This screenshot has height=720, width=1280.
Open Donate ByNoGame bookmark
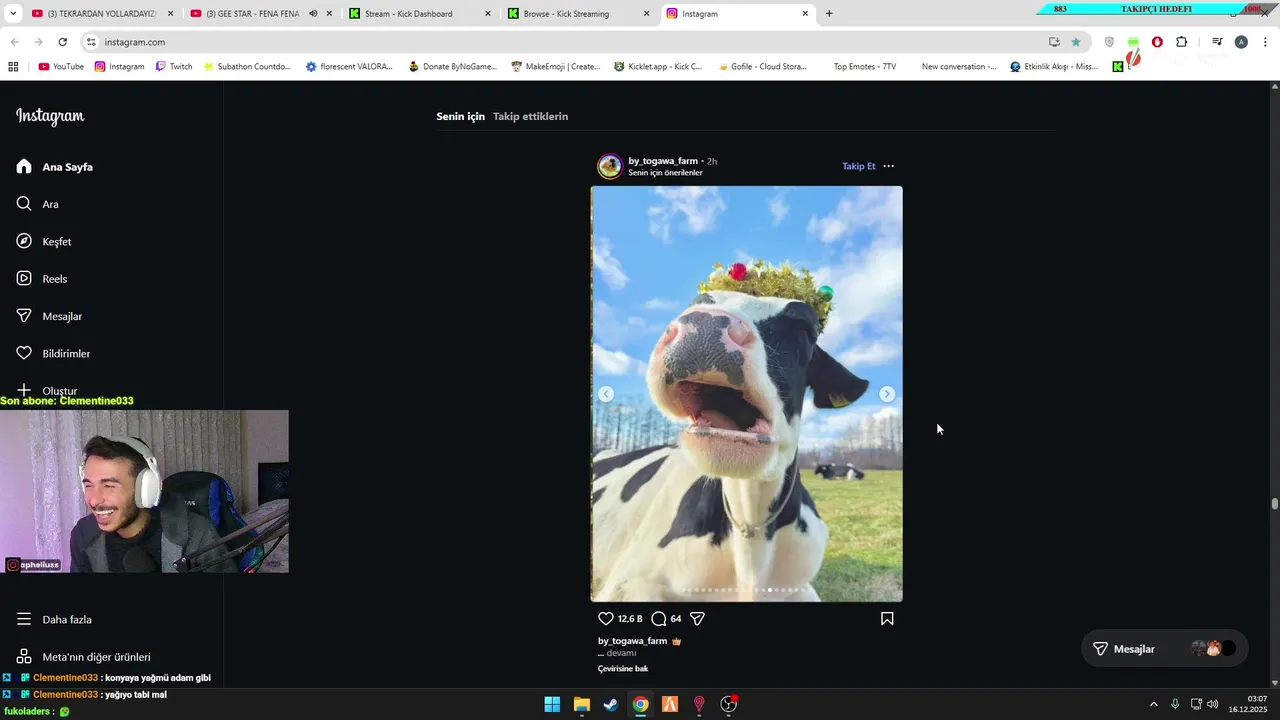[x=452, y=67]
